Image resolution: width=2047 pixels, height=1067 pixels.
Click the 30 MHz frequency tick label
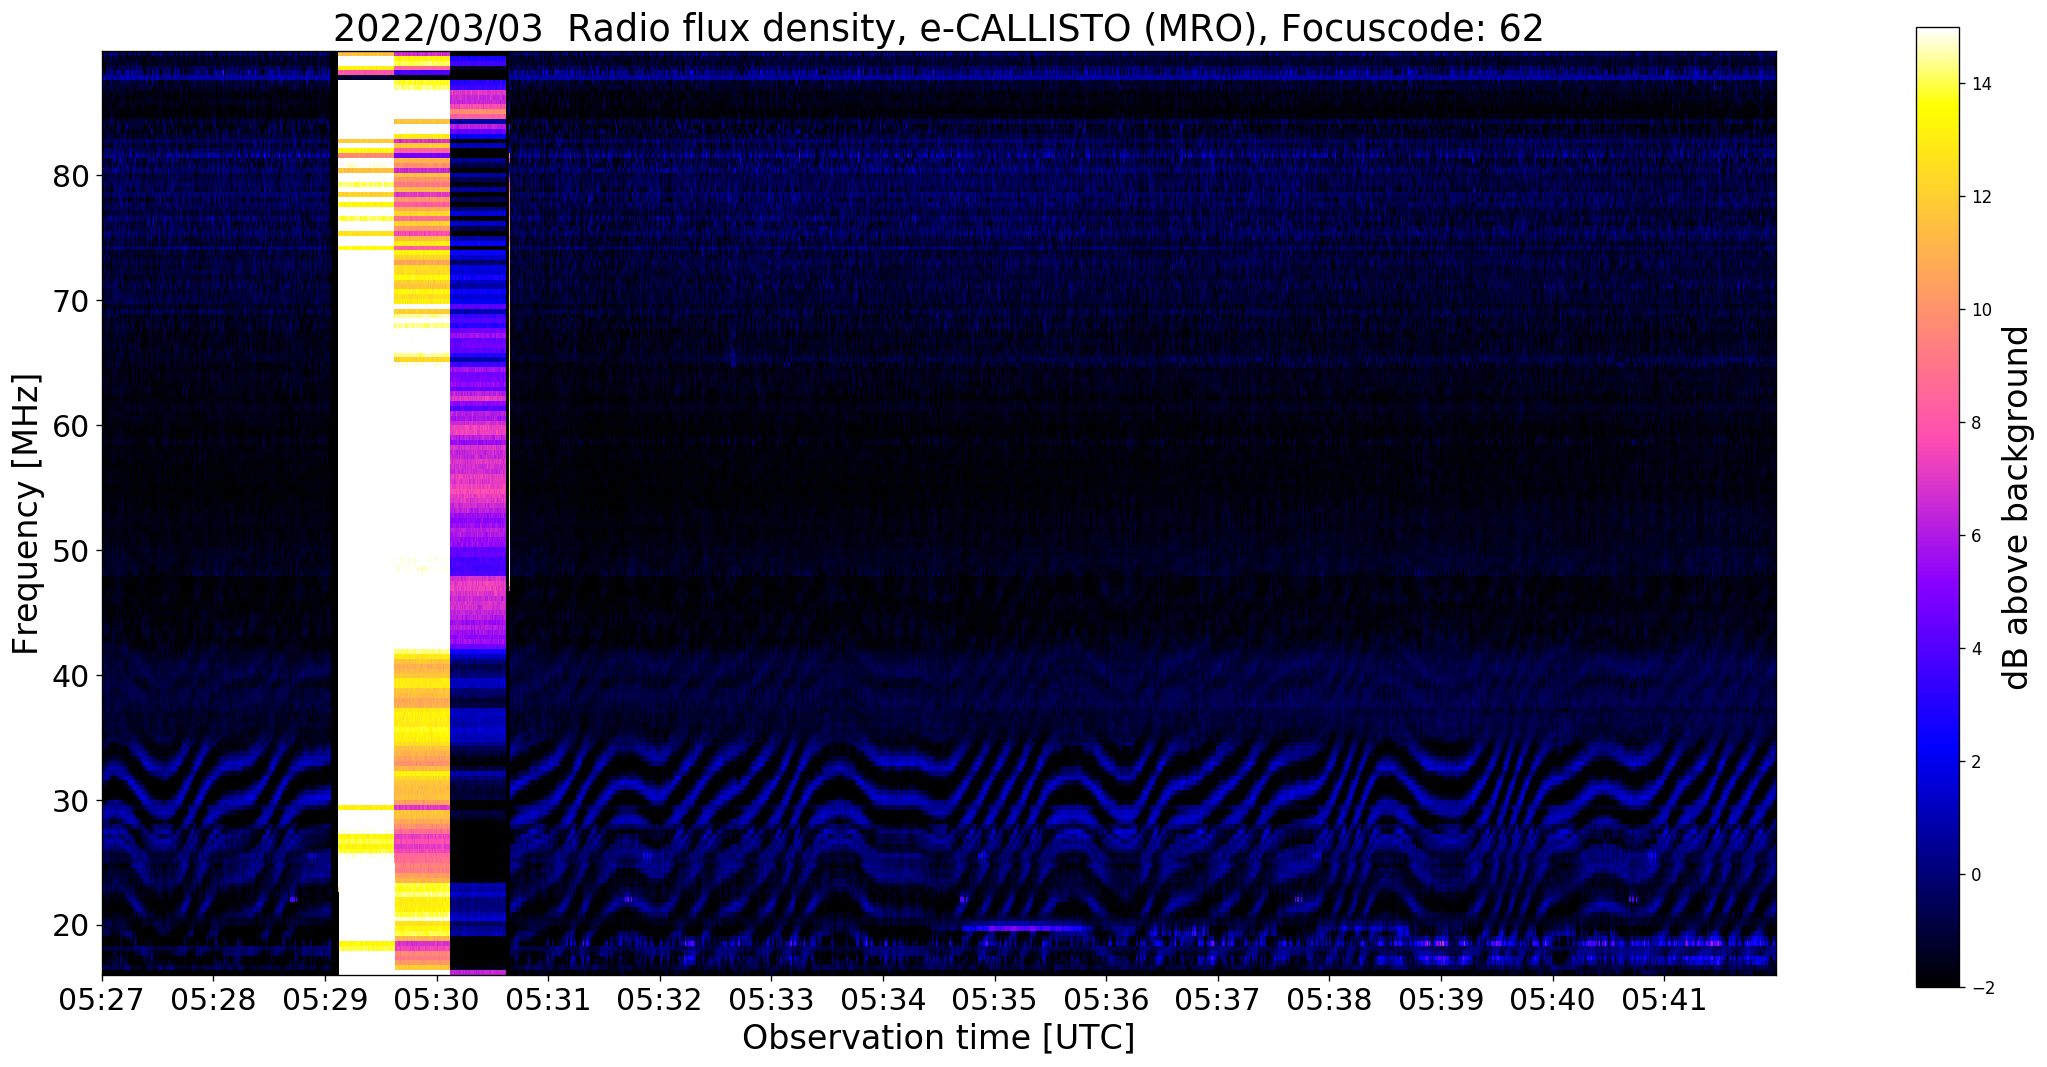pos(71,801)
